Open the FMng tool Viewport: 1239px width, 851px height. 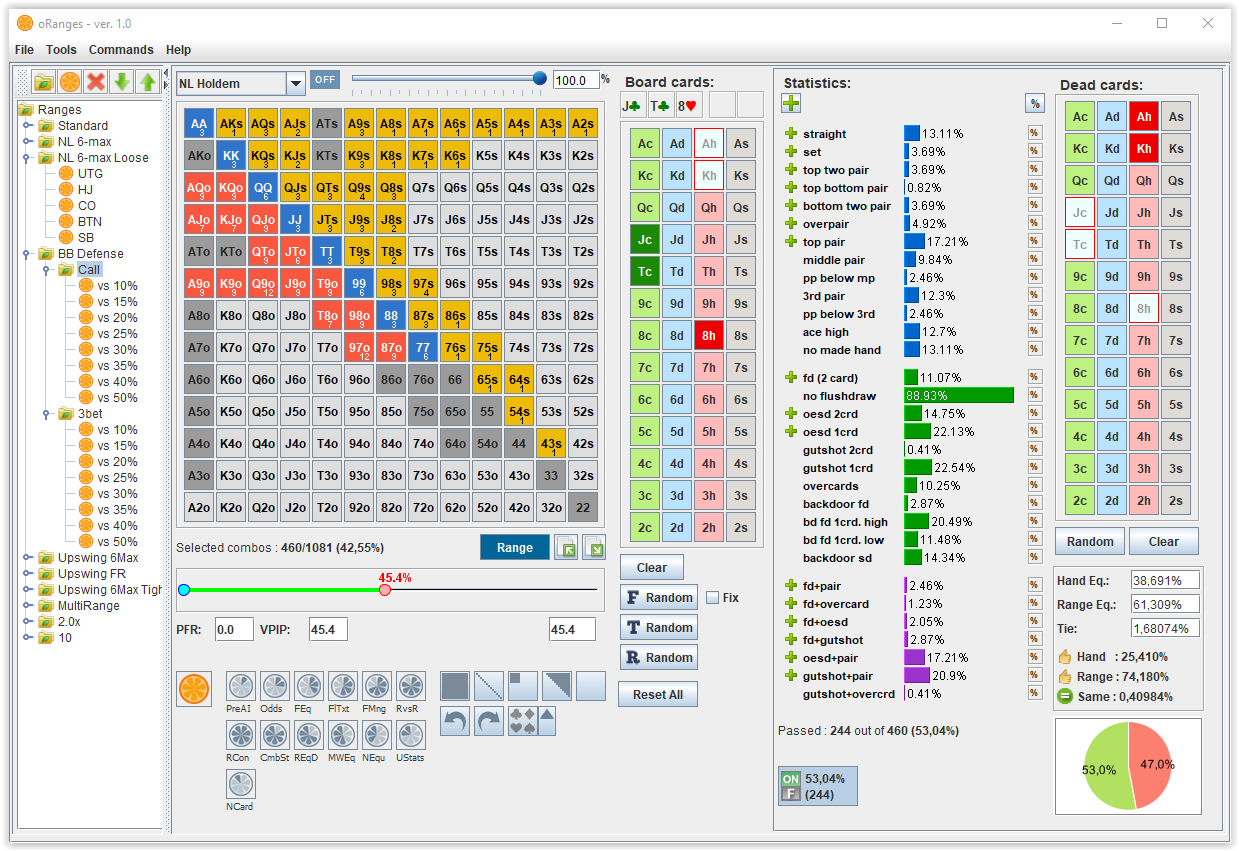point(377,686)
